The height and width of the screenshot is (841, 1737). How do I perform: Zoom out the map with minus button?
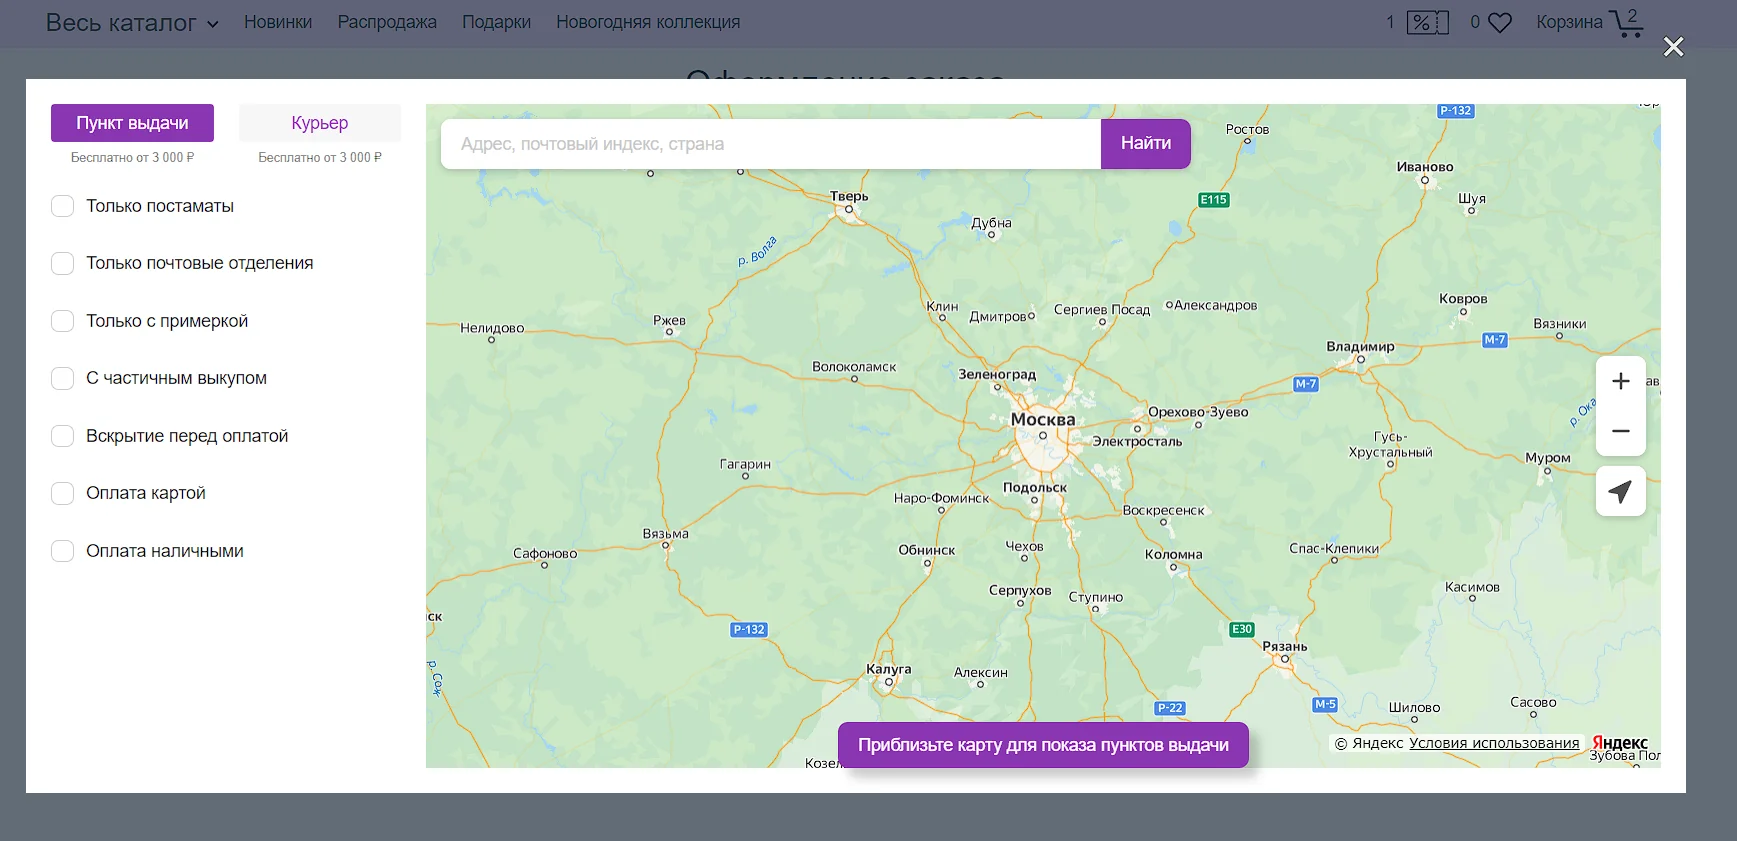1620,431
